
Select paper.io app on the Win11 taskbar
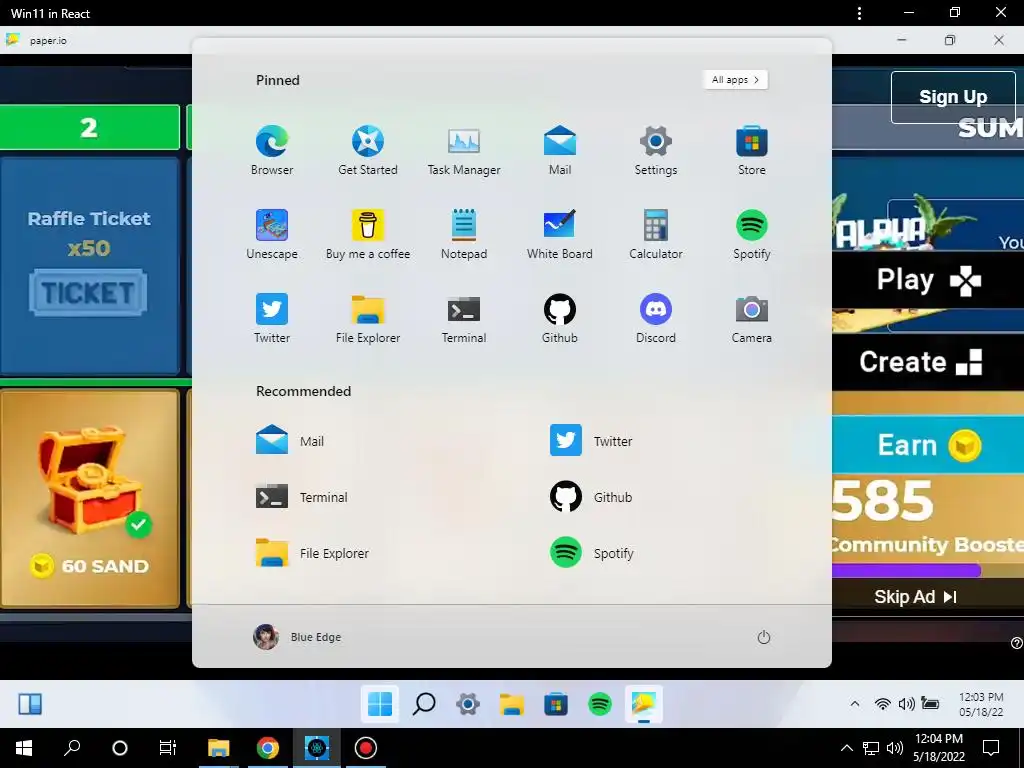644,704
